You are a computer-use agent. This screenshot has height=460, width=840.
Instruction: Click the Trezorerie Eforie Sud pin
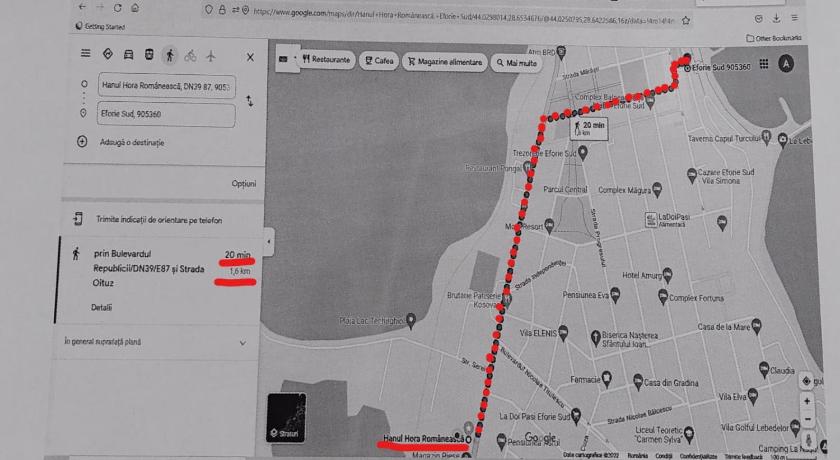(583, 154)
